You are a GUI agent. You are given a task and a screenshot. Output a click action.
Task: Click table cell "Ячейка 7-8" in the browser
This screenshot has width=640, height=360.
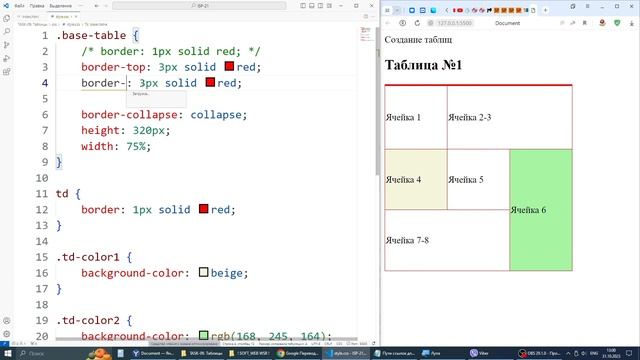click(447, 240)
